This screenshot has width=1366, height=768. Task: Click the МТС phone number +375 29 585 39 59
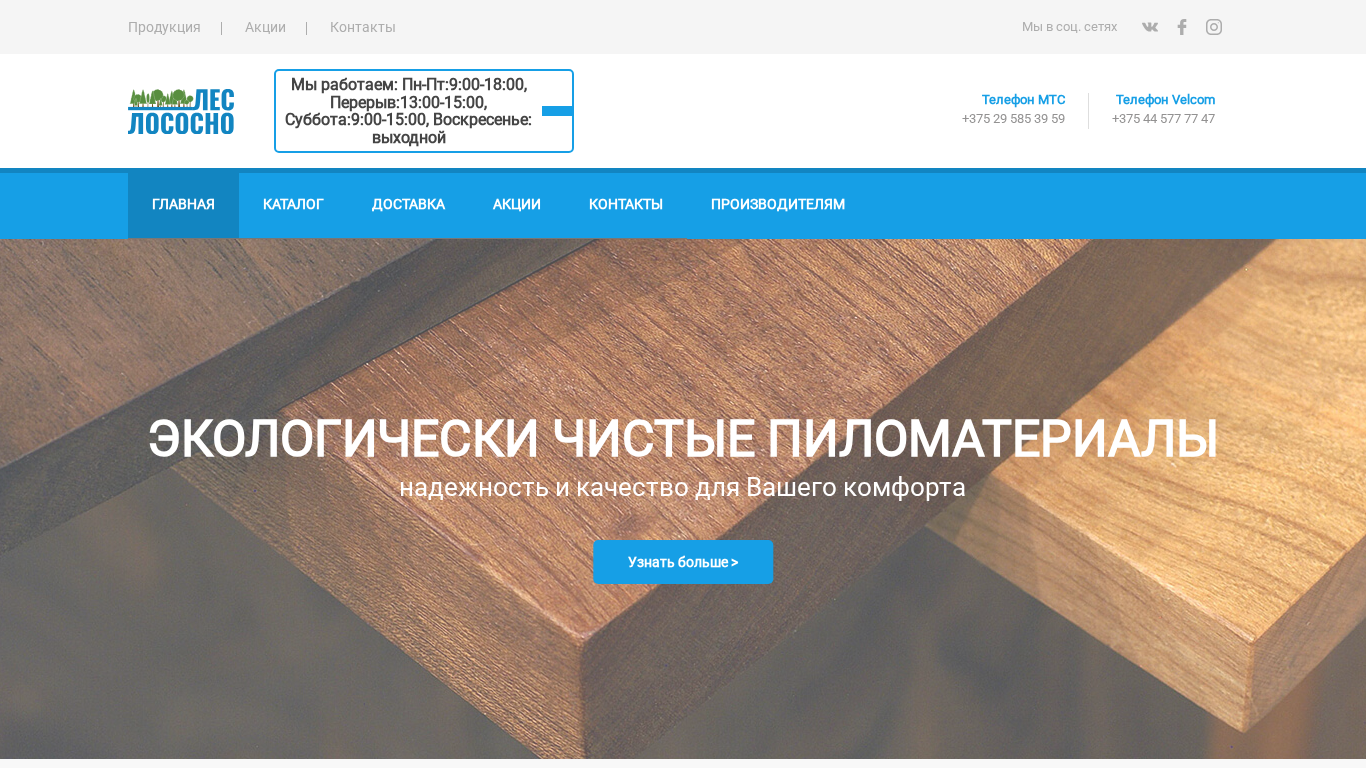pyautogui.click(x=1013, y=119)
